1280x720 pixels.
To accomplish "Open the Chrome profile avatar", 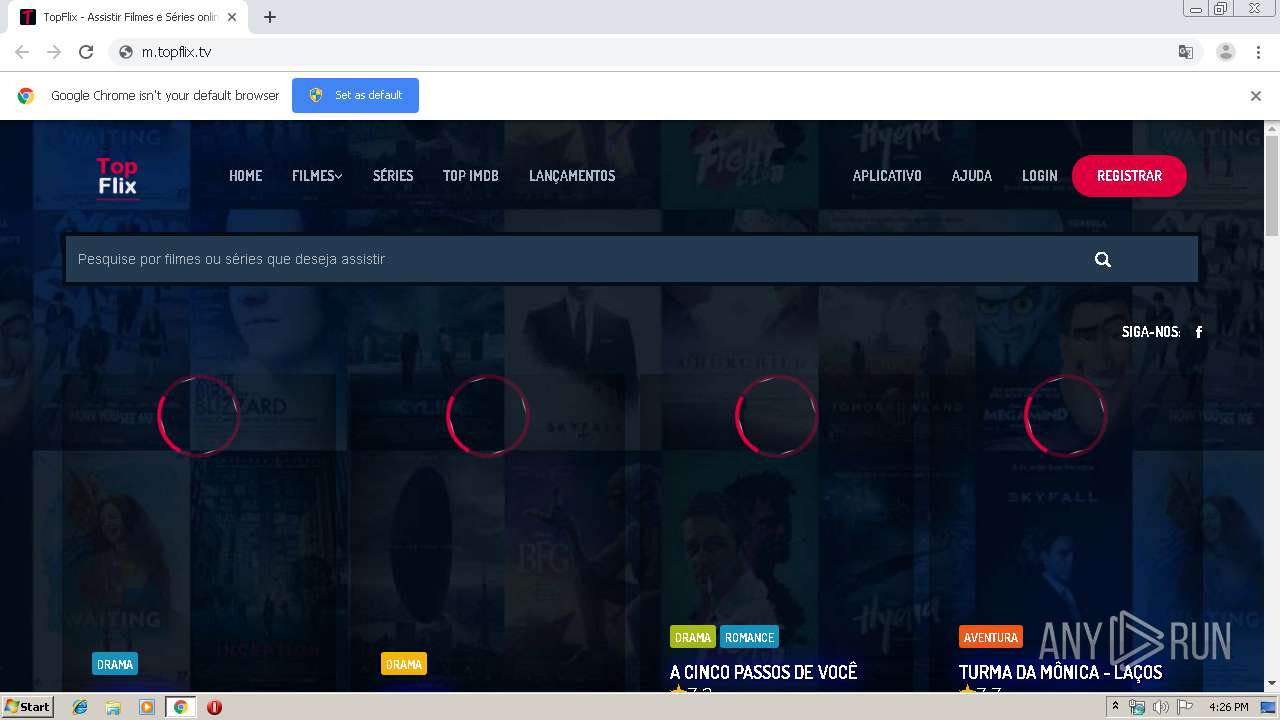I will [1226, 52].
